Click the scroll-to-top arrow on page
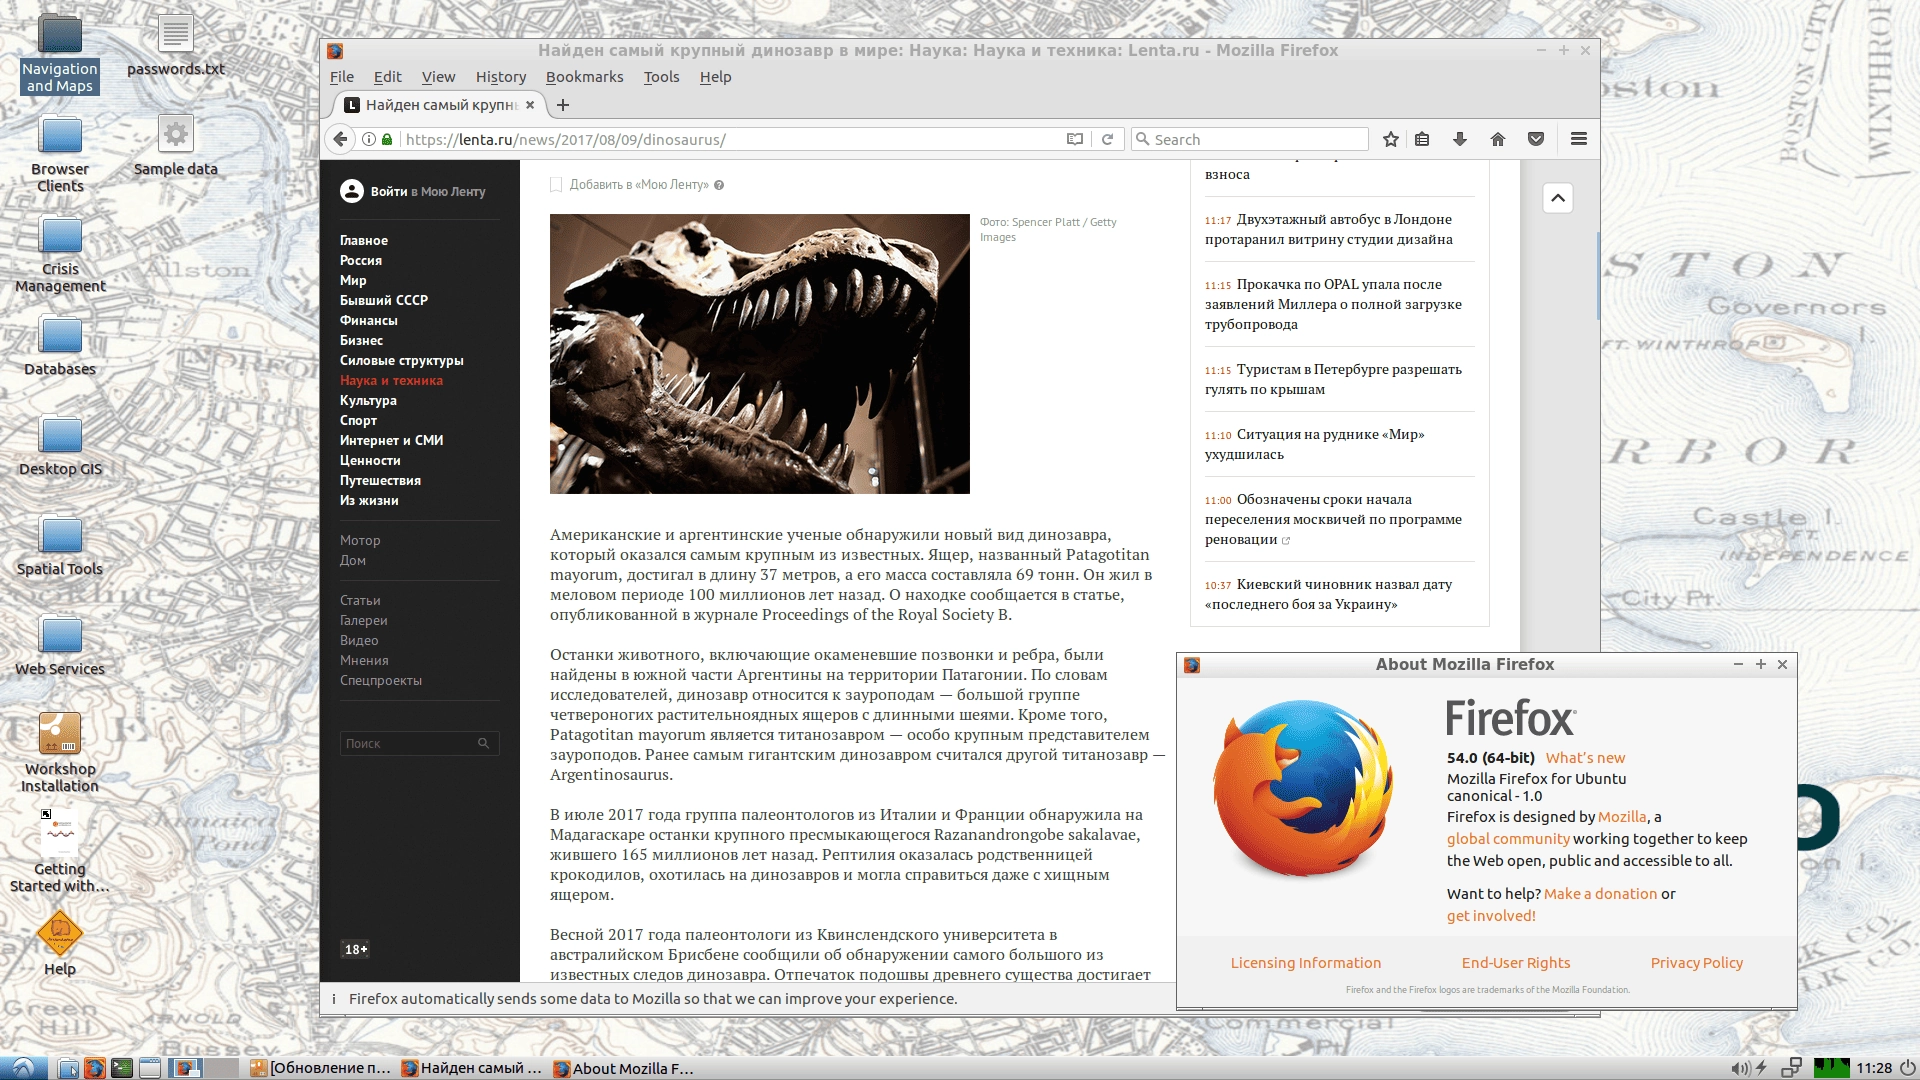 click(1558, 198)
